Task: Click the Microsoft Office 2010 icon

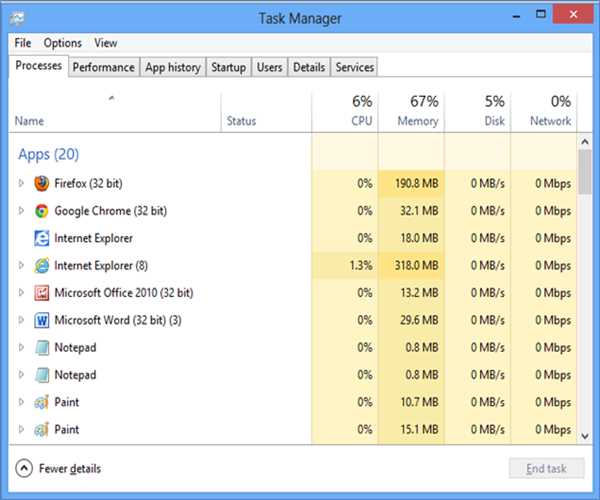Action: point(42,293)
